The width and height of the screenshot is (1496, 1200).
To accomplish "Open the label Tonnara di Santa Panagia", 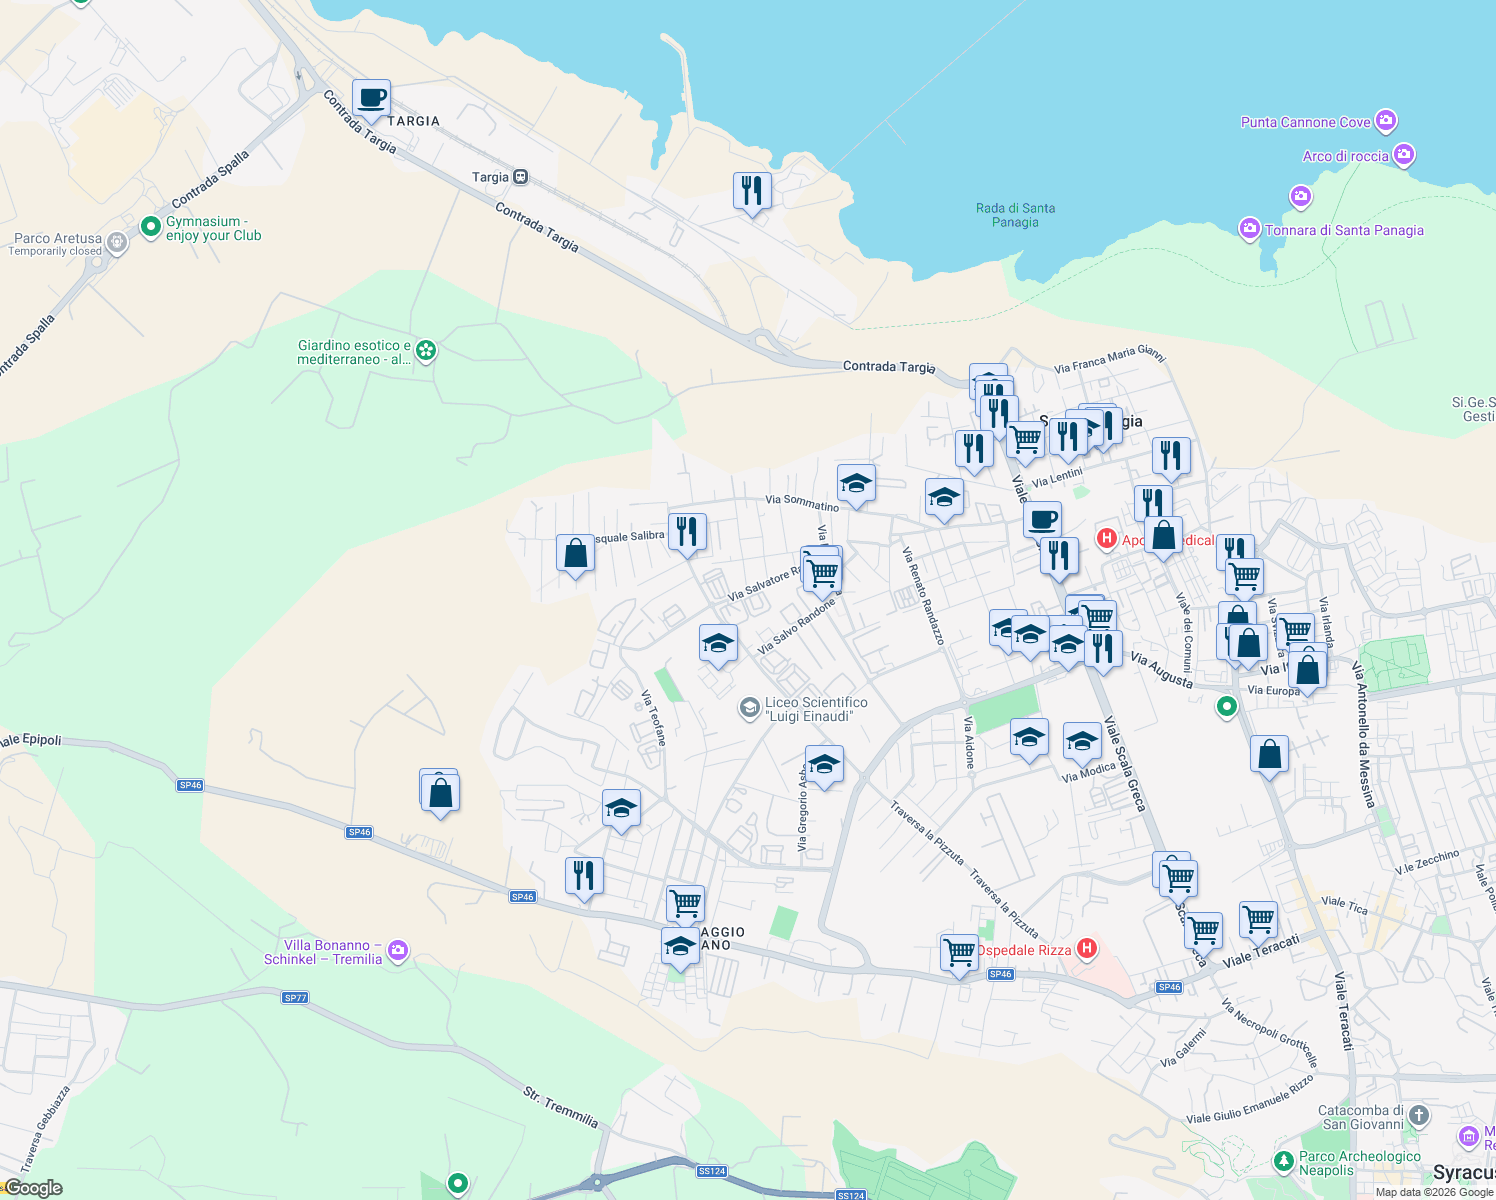I will click(1345, 230).
